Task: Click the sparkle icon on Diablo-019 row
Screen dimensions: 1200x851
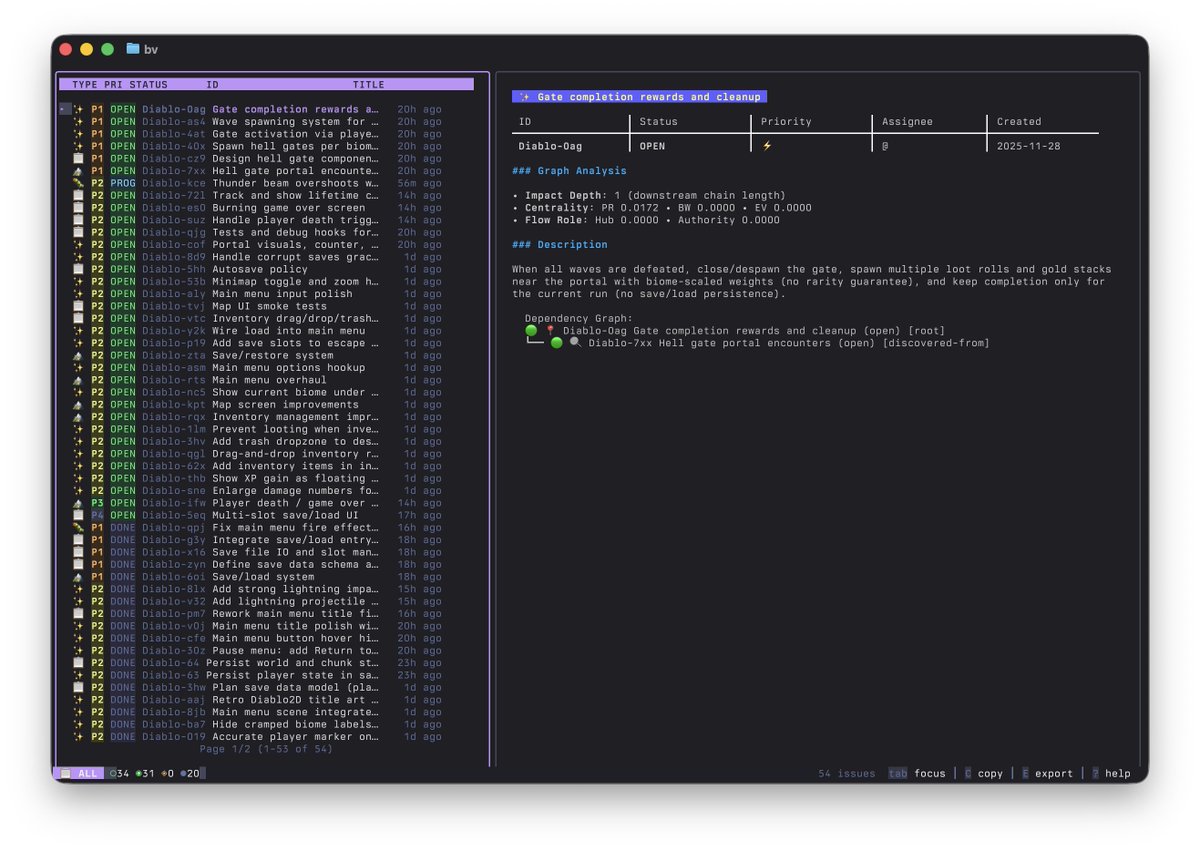Action: pos(78,737)
